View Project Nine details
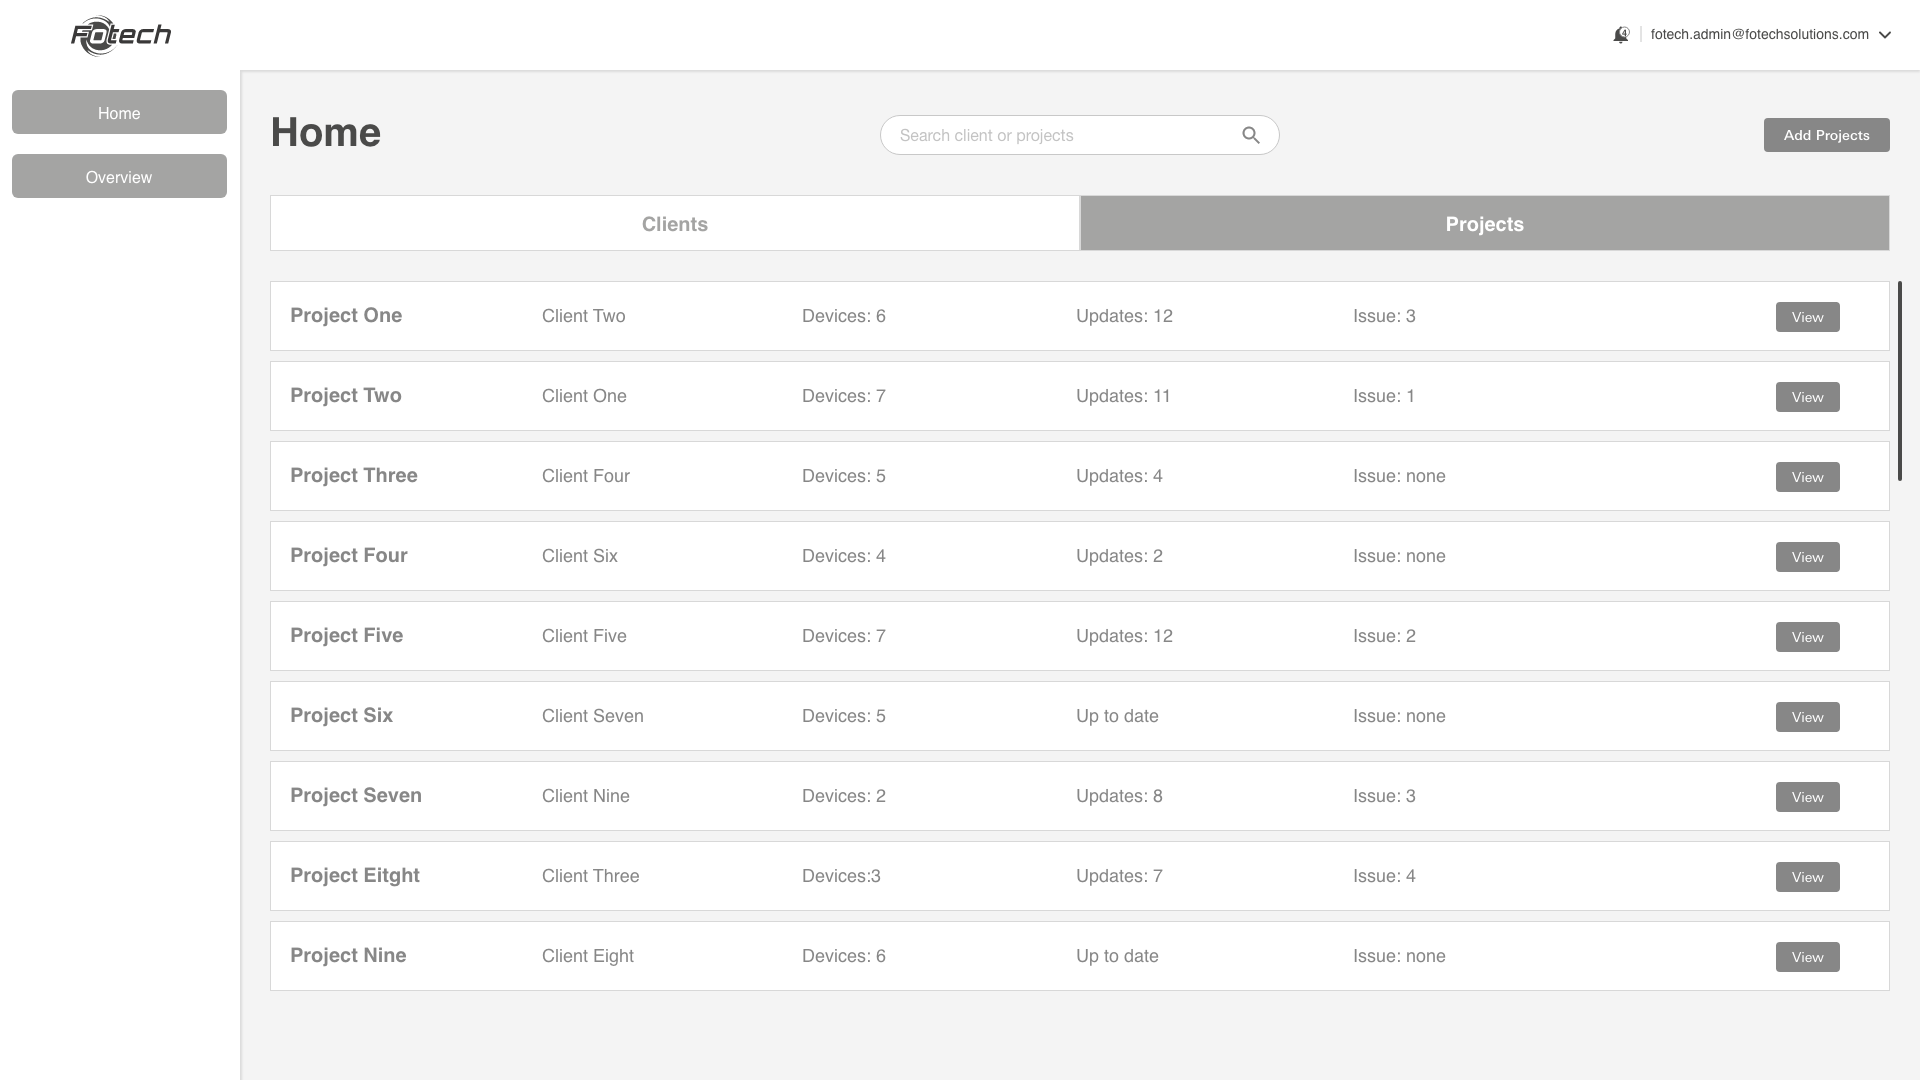Screen dimensions: 1920x1080 (1807, 957)
